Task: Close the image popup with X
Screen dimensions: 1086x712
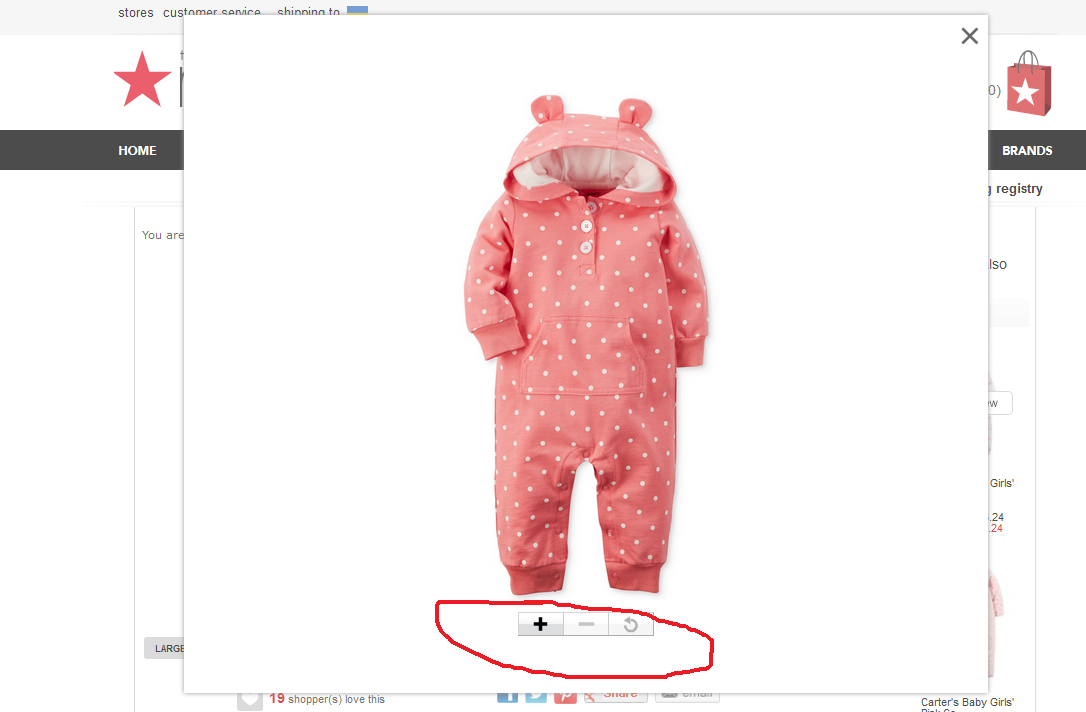Action: [x=970, y=36]
